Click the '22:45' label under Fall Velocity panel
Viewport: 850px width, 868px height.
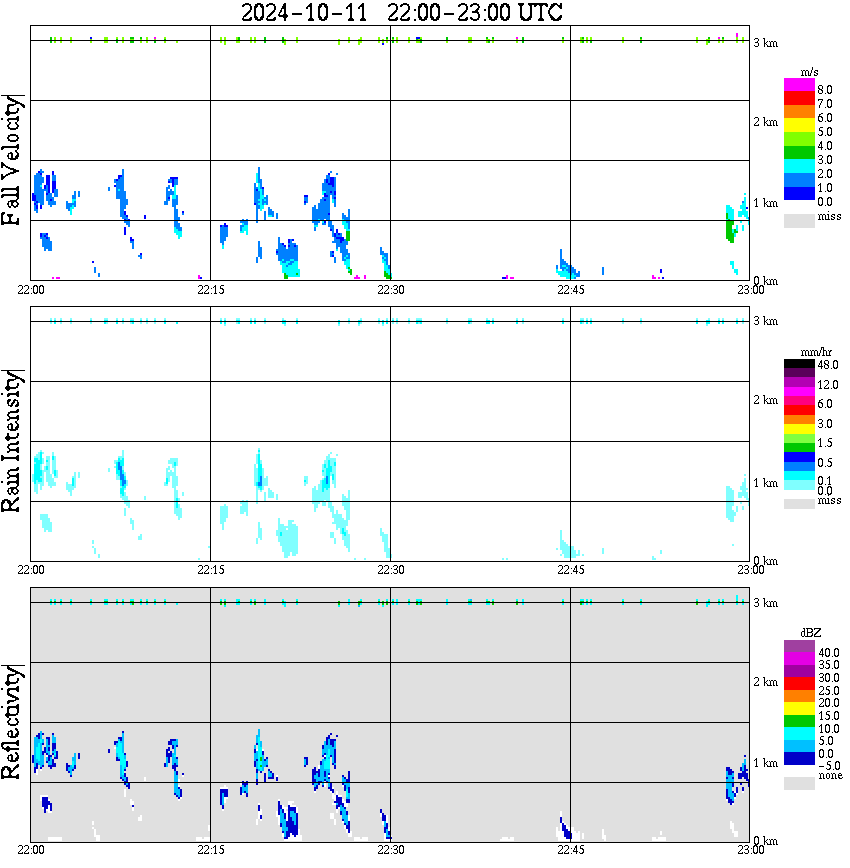[x=571, y=290]
